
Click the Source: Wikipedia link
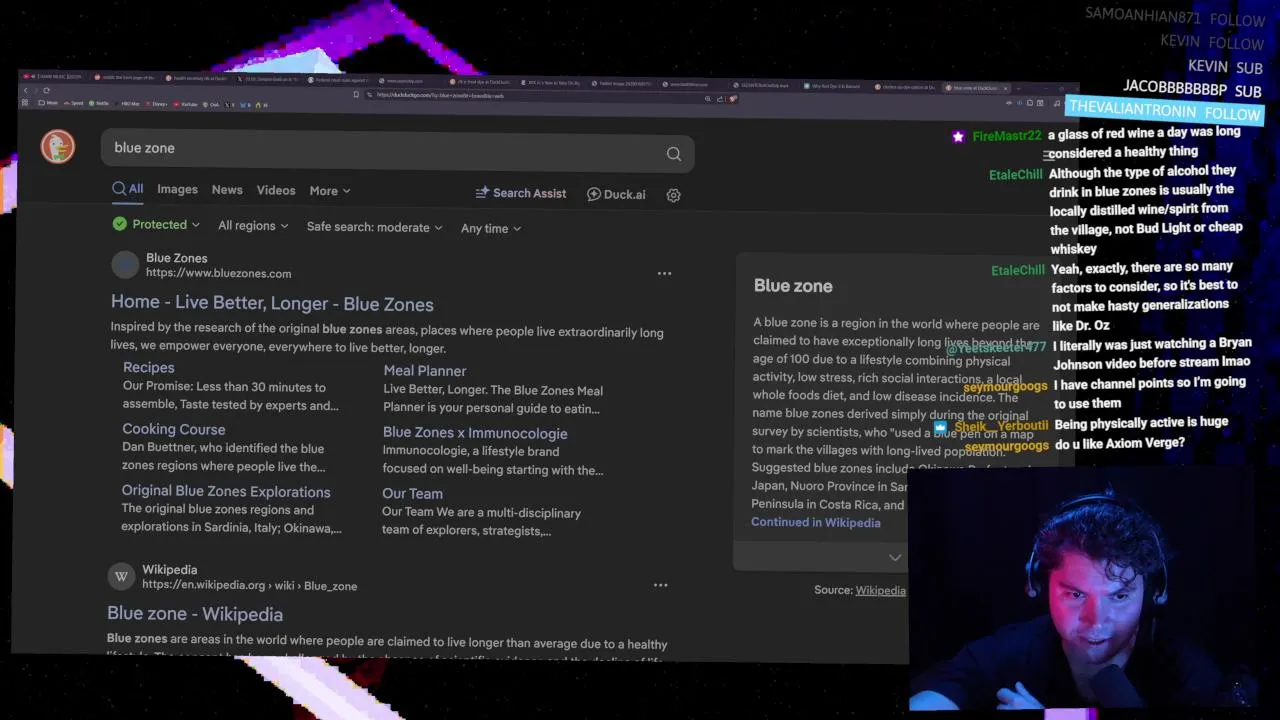point(880,590)
